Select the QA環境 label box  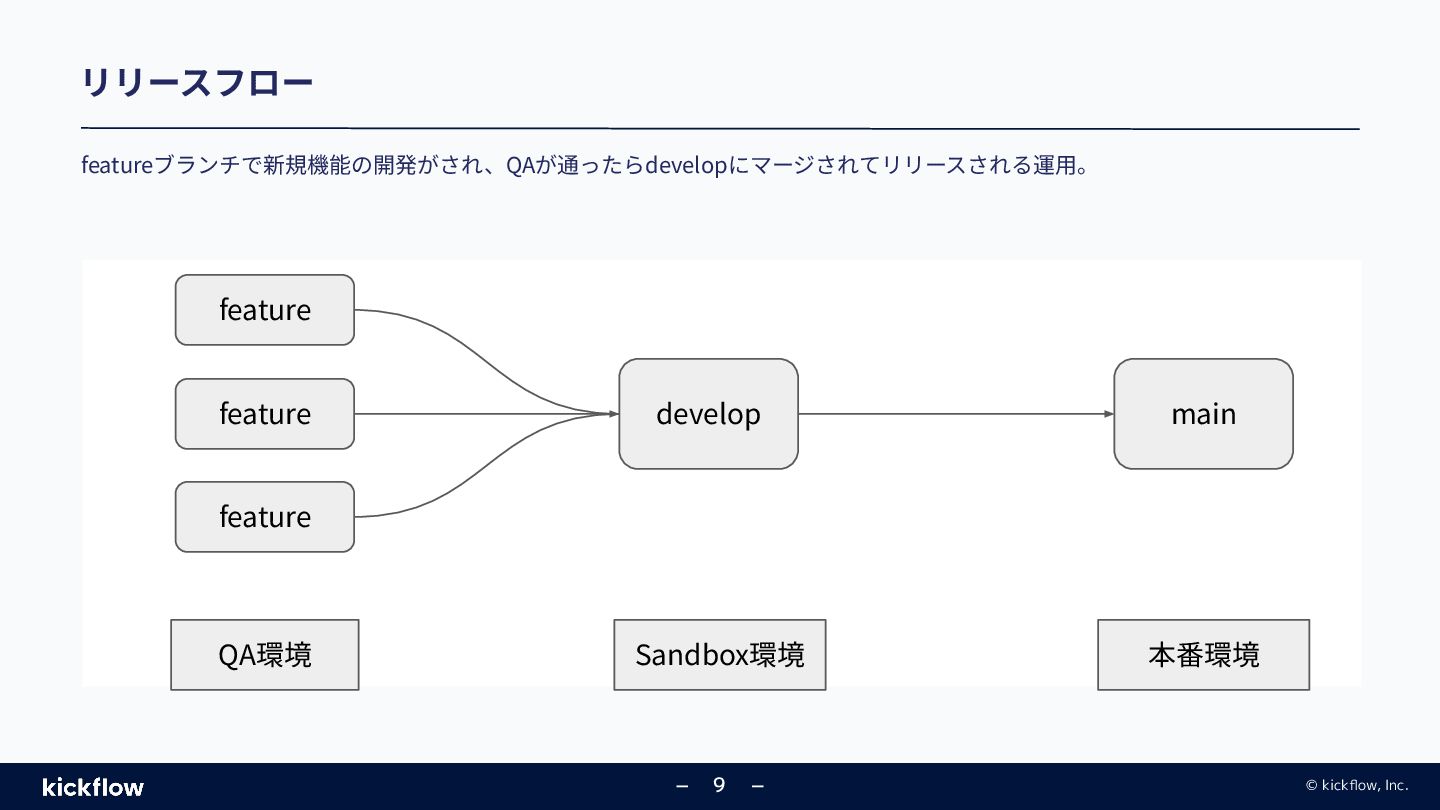pyautogui.click(x=265, y=655)
